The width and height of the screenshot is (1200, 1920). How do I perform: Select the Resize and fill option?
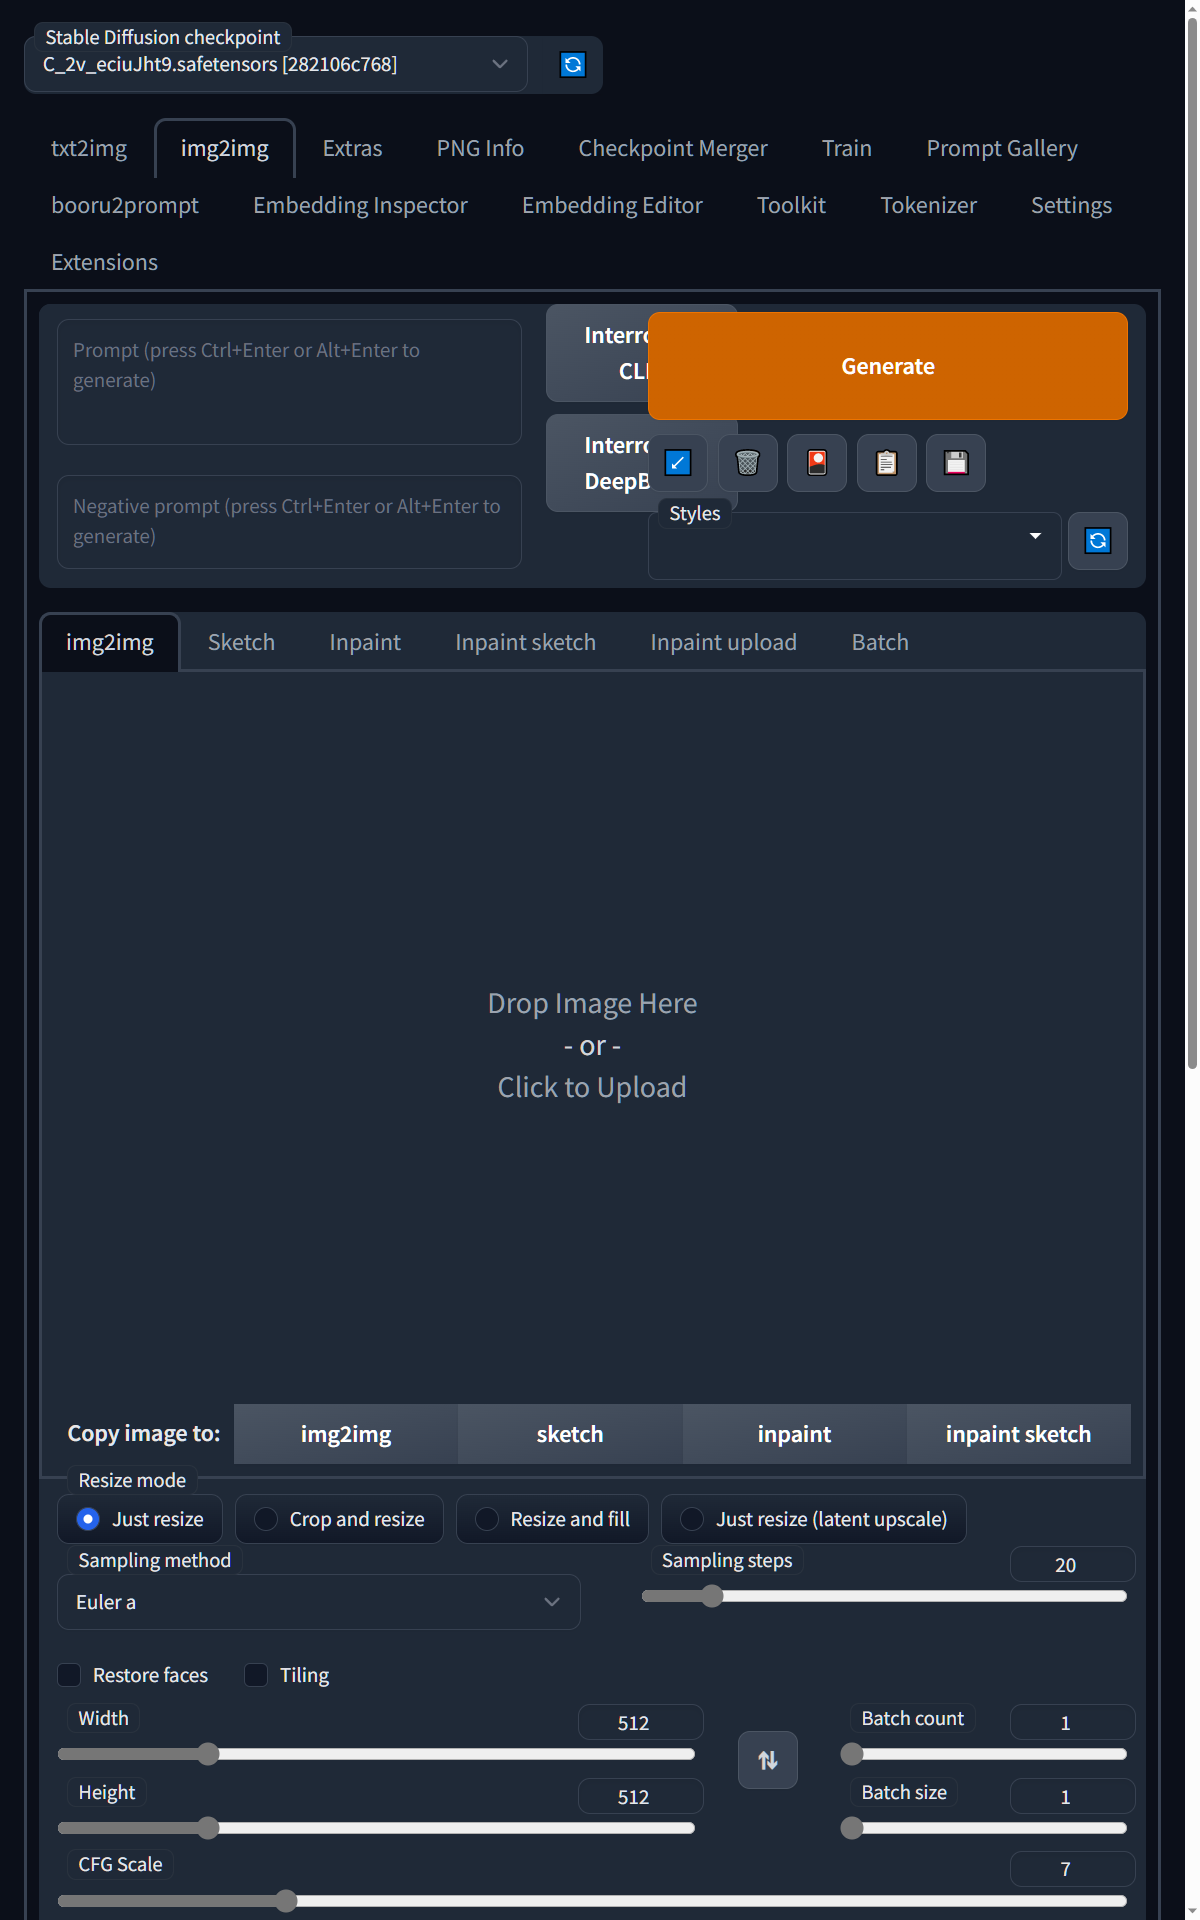[x=552, y=1519]
